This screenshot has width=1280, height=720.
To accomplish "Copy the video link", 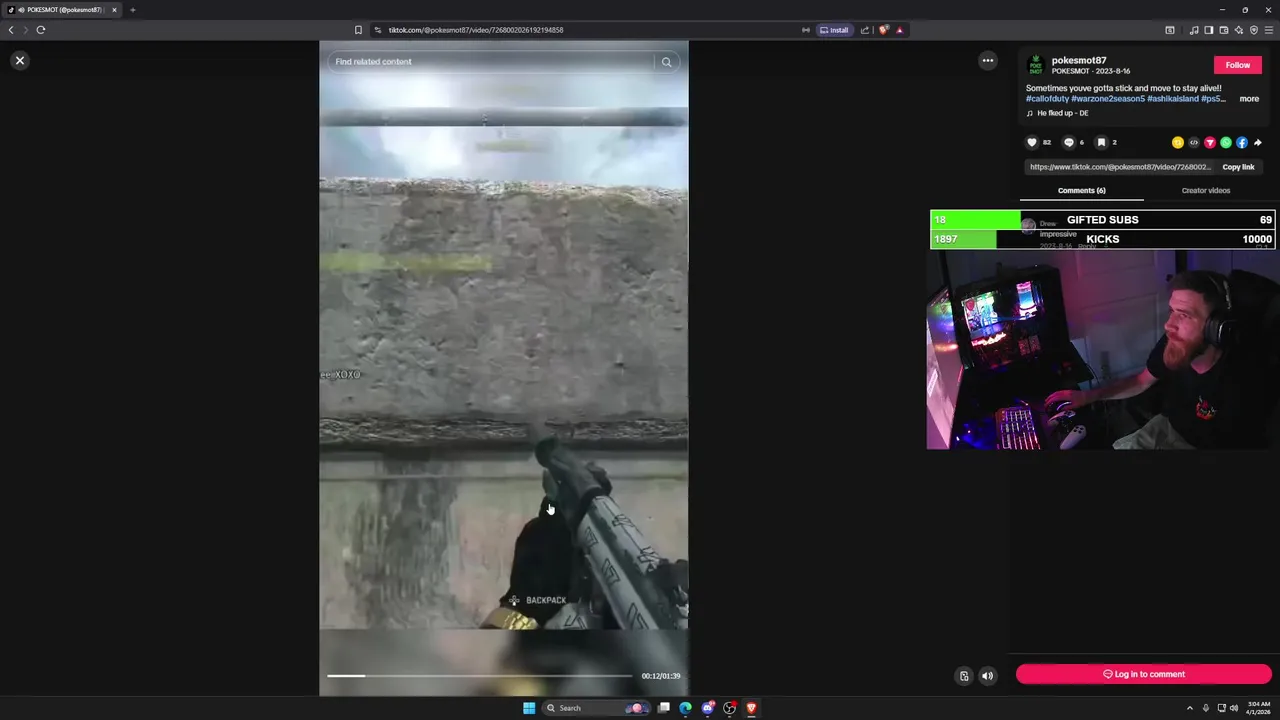I will click(x=1238, y=167).
